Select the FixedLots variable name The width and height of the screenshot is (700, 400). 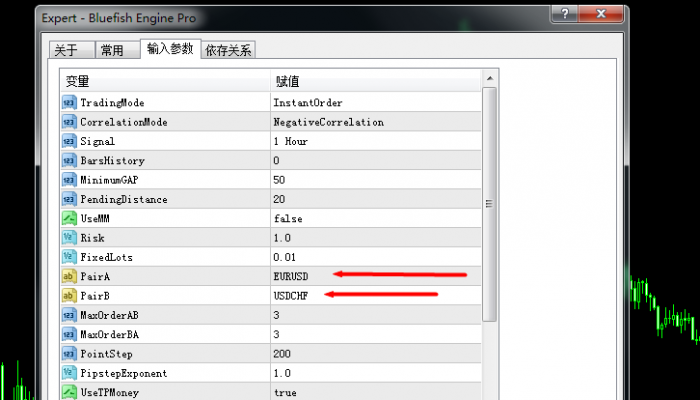pyautogui.click(x=106, y=257)
